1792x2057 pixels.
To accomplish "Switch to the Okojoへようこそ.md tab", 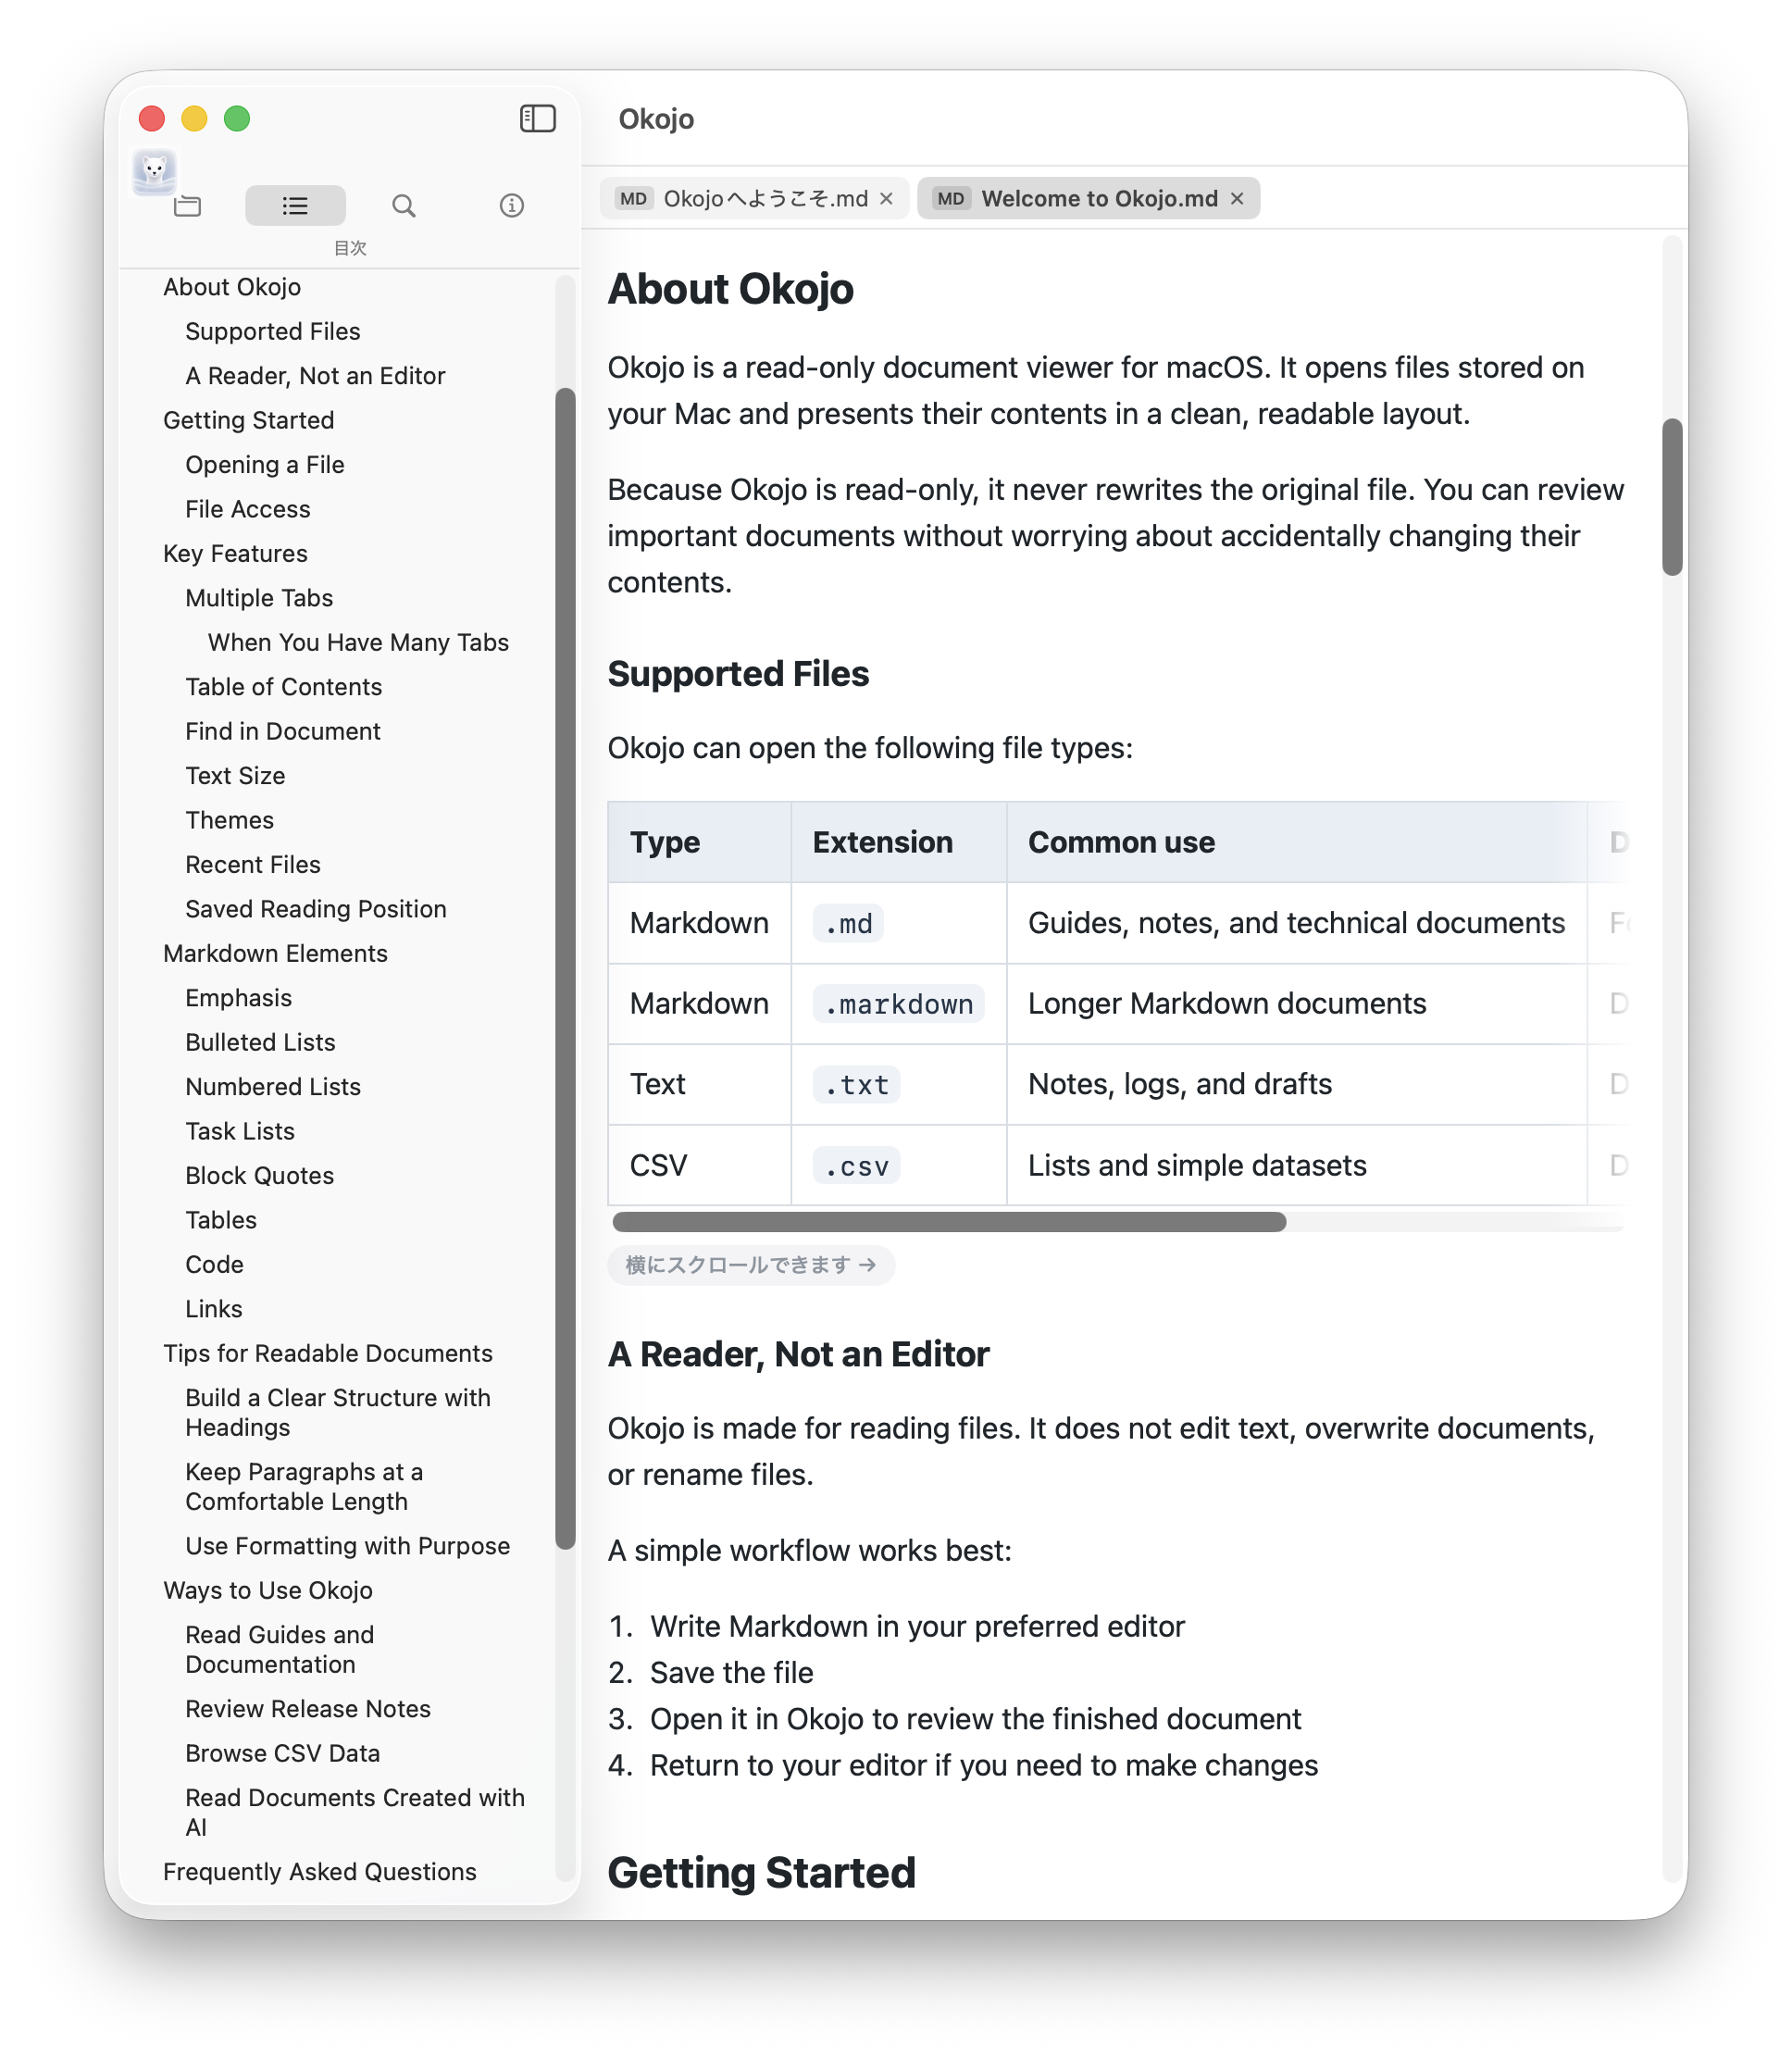I will (x=754, y=199).
